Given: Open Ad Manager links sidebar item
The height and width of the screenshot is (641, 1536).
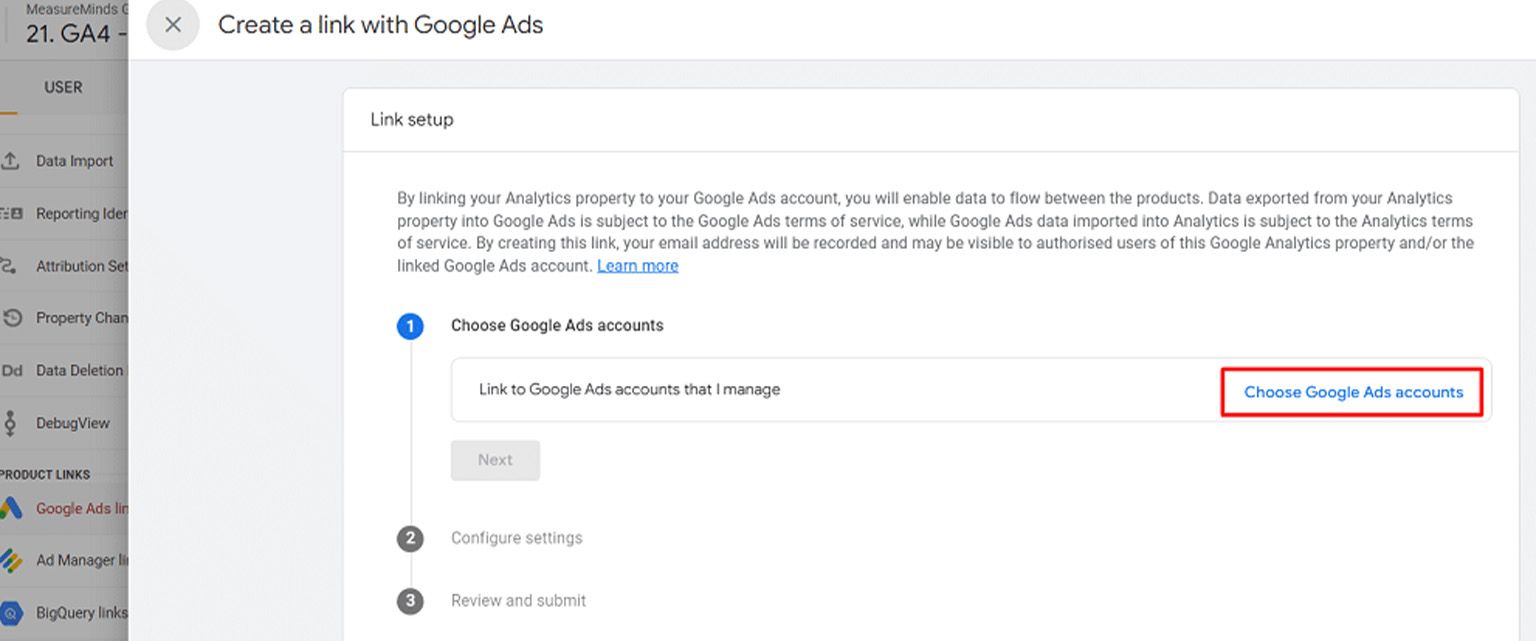Looking at the screenshot, I should [82, 561].
